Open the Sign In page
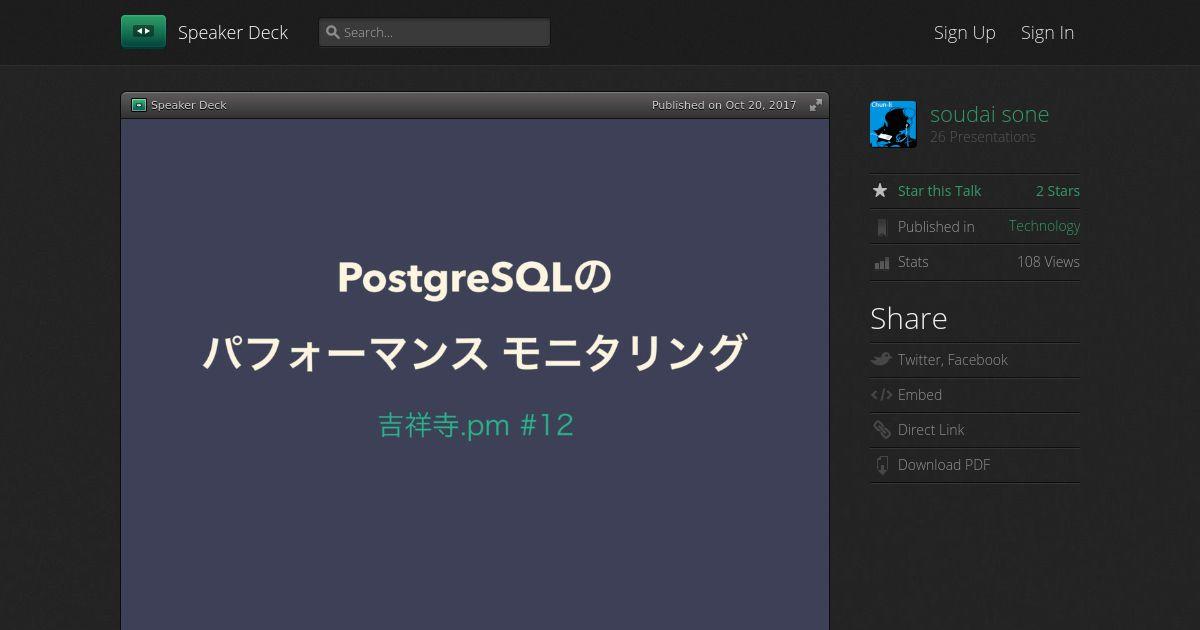The height and width of the screenshot is (630, 1200). (1047, 32)
